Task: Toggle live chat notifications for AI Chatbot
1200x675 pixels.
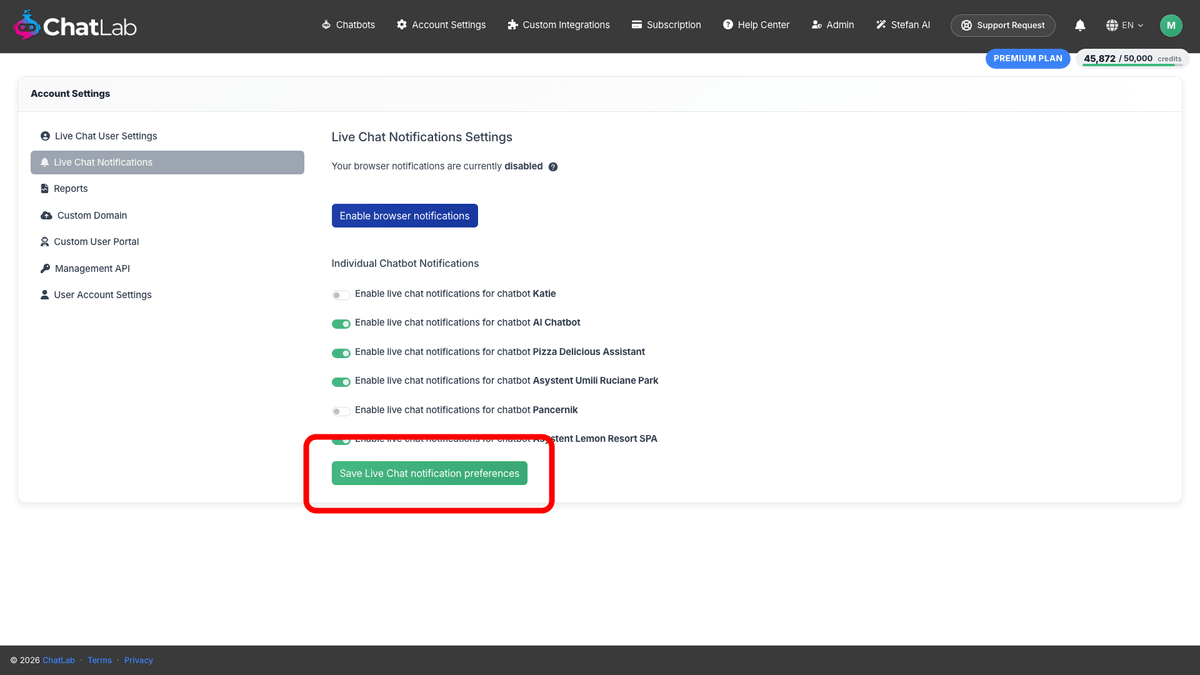Action: 342,324
